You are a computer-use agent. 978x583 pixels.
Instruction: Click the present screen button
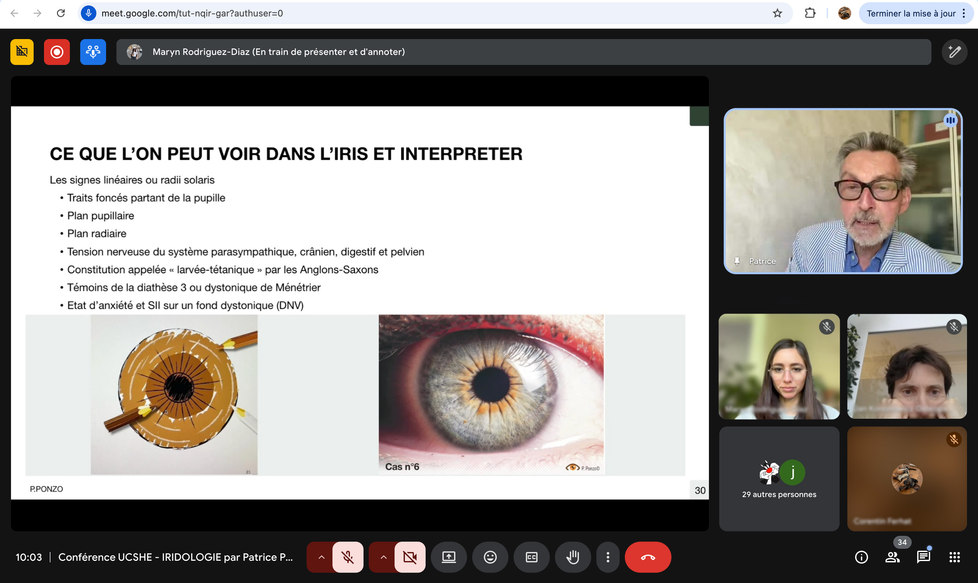(x=449, y=557)
